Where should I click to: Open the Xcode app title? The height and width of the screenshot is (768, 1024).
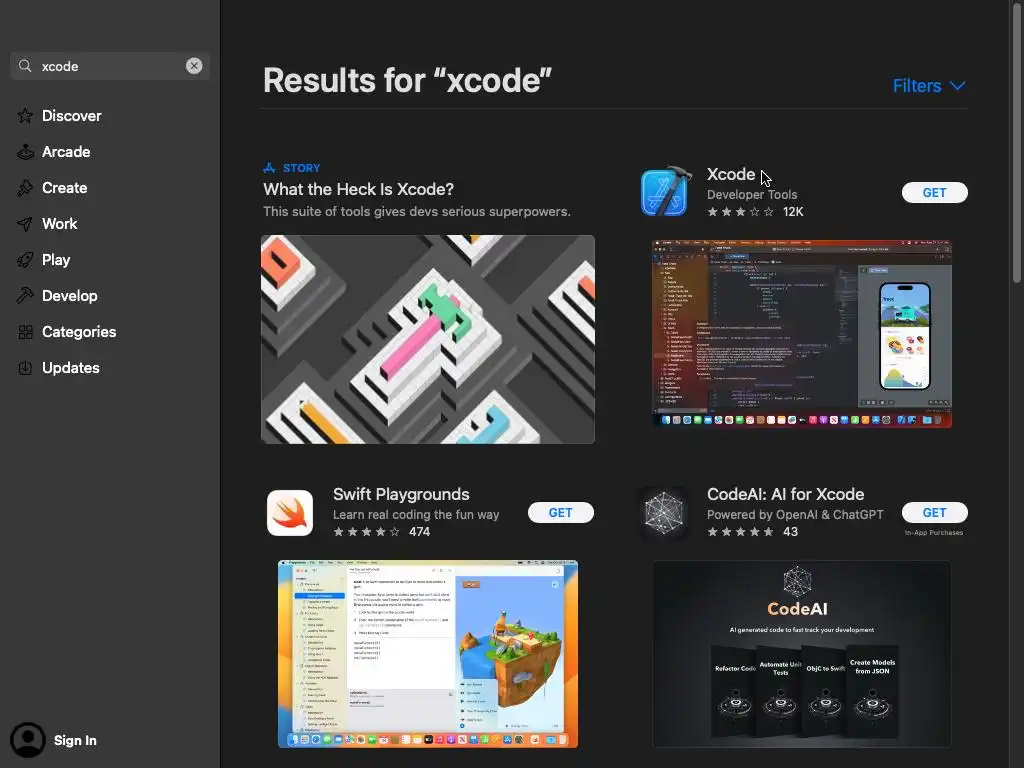point(731,174)
